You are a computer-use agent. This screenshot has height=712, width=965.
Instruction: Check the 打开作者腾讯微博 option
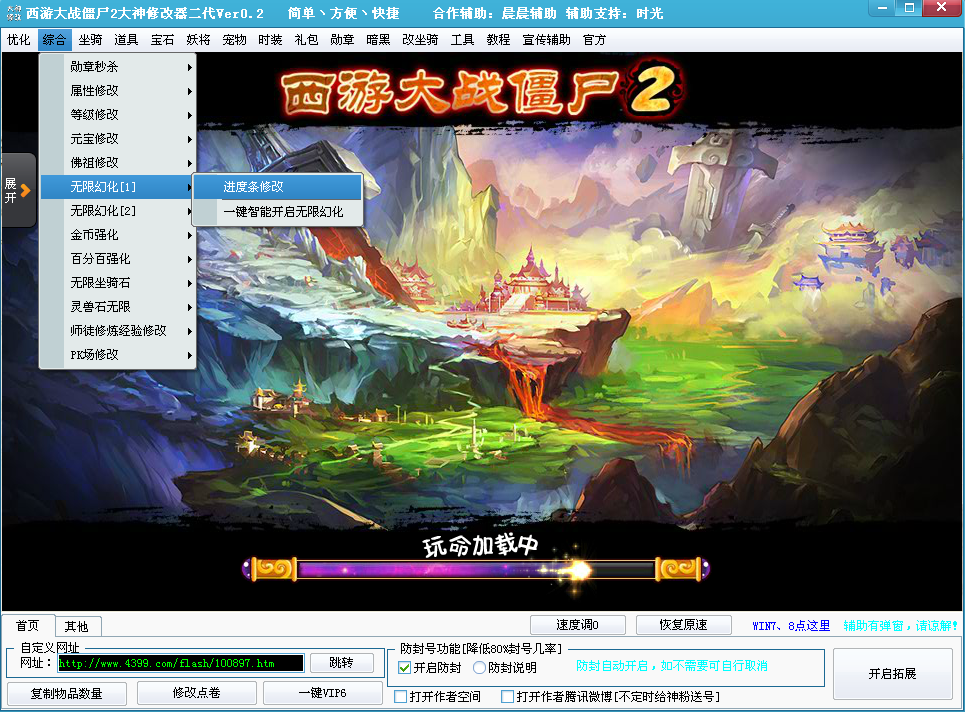coord(508,697)
